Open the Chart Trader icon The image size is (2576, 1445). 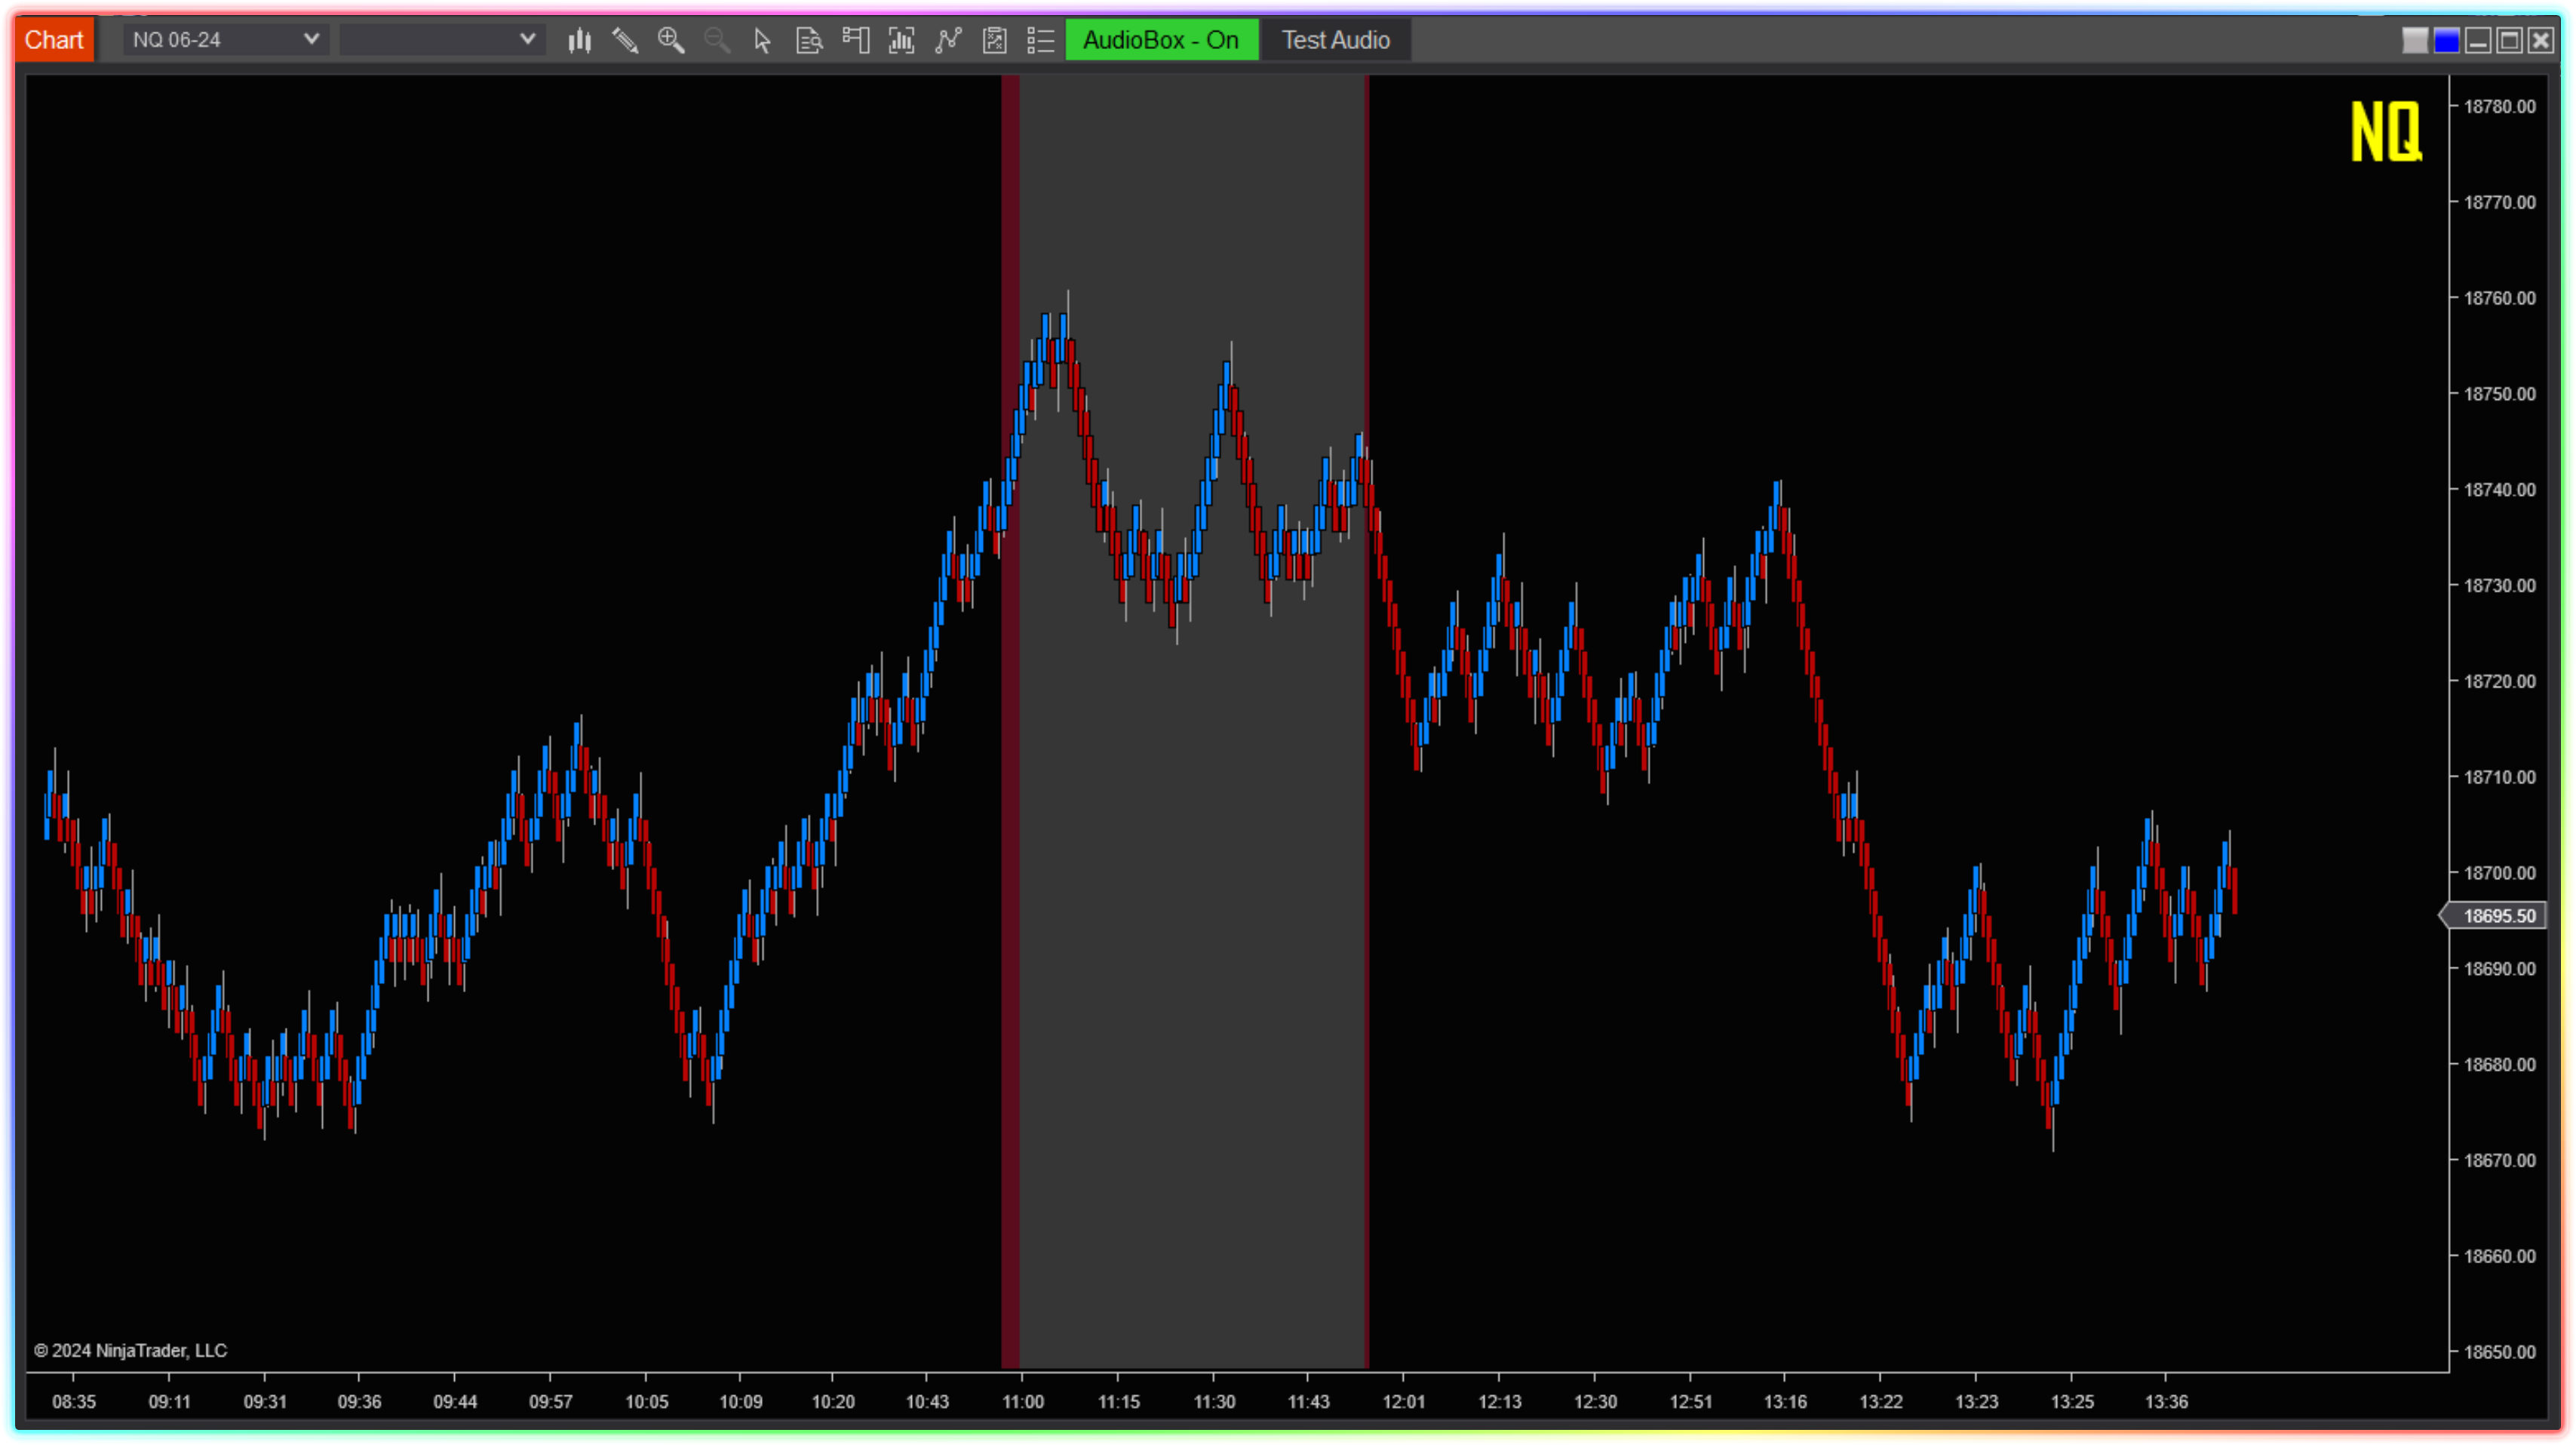click(855, 40)
